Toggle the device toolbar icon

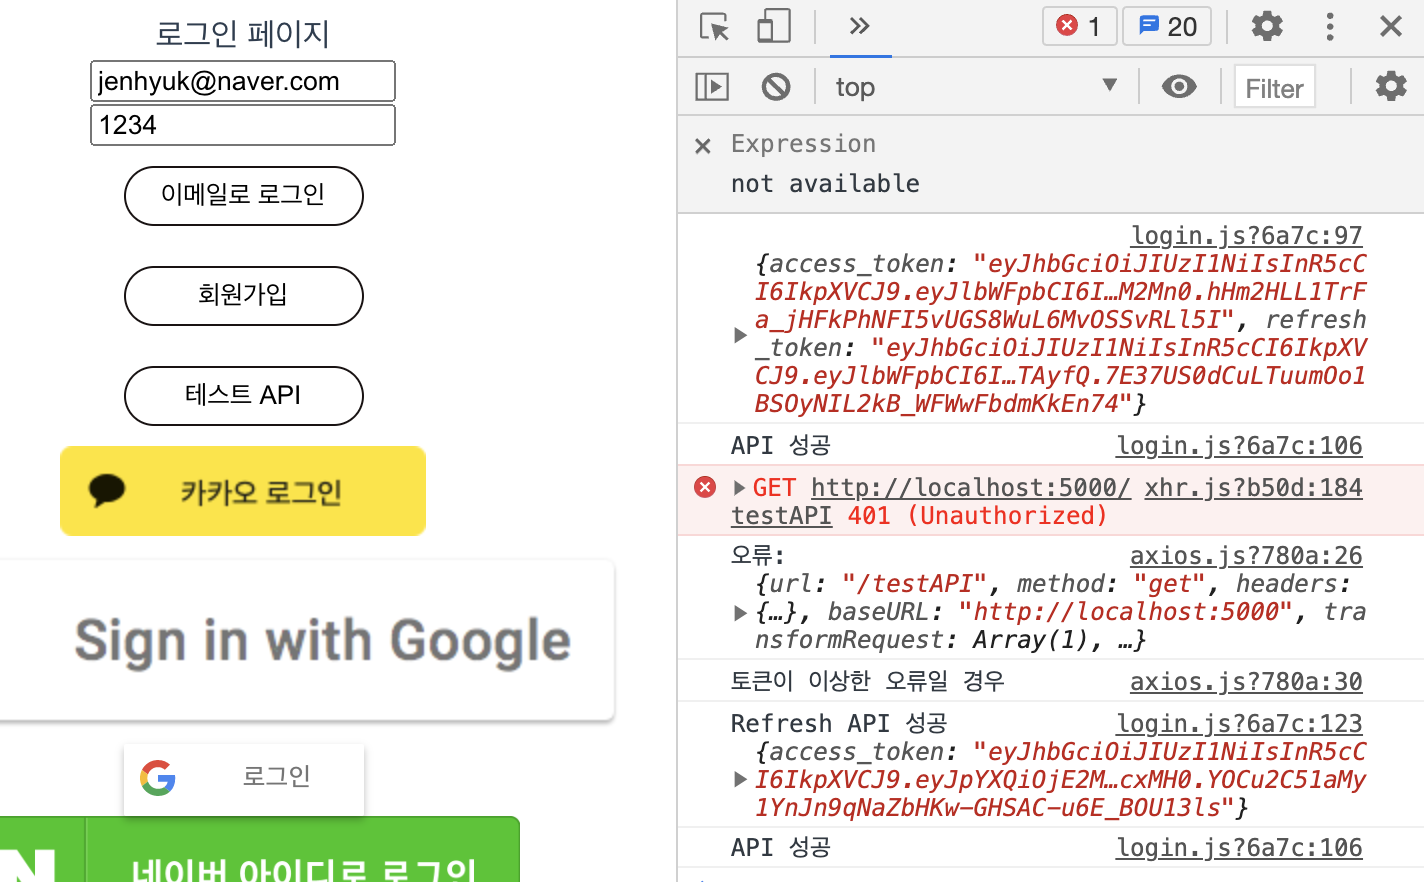pyautogui.click(x=774, y=26)
